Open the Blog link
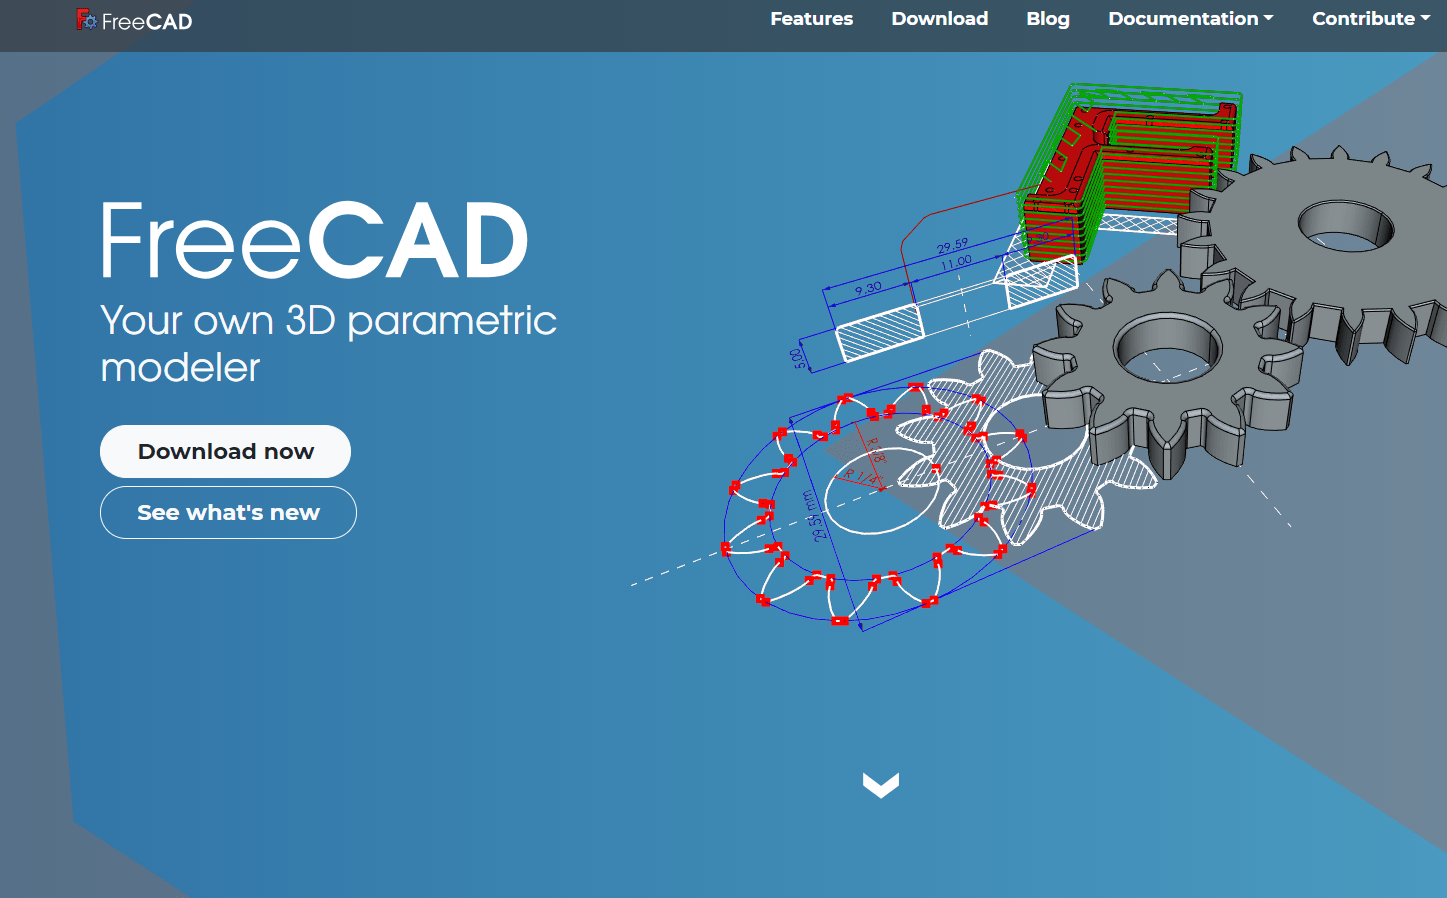The image size is (1447, 898). click(x=1048, y=19)
